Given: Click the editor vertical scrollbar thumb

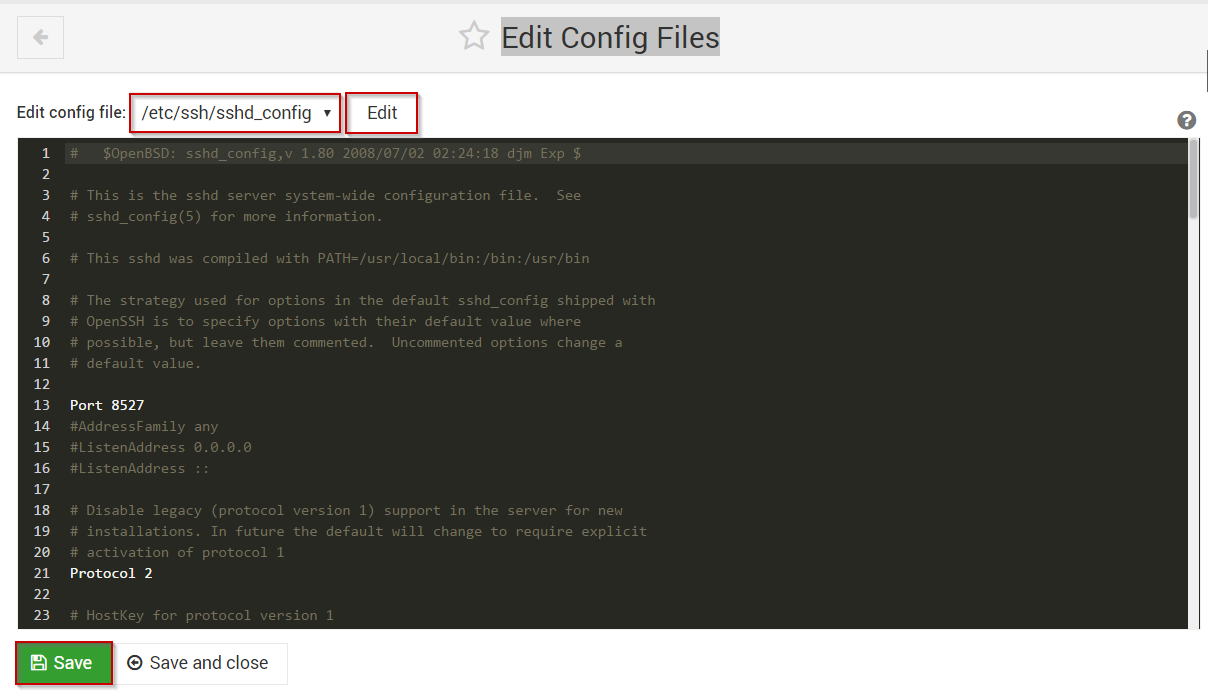Looking at the screenshot, I should tap(1193, 178).
